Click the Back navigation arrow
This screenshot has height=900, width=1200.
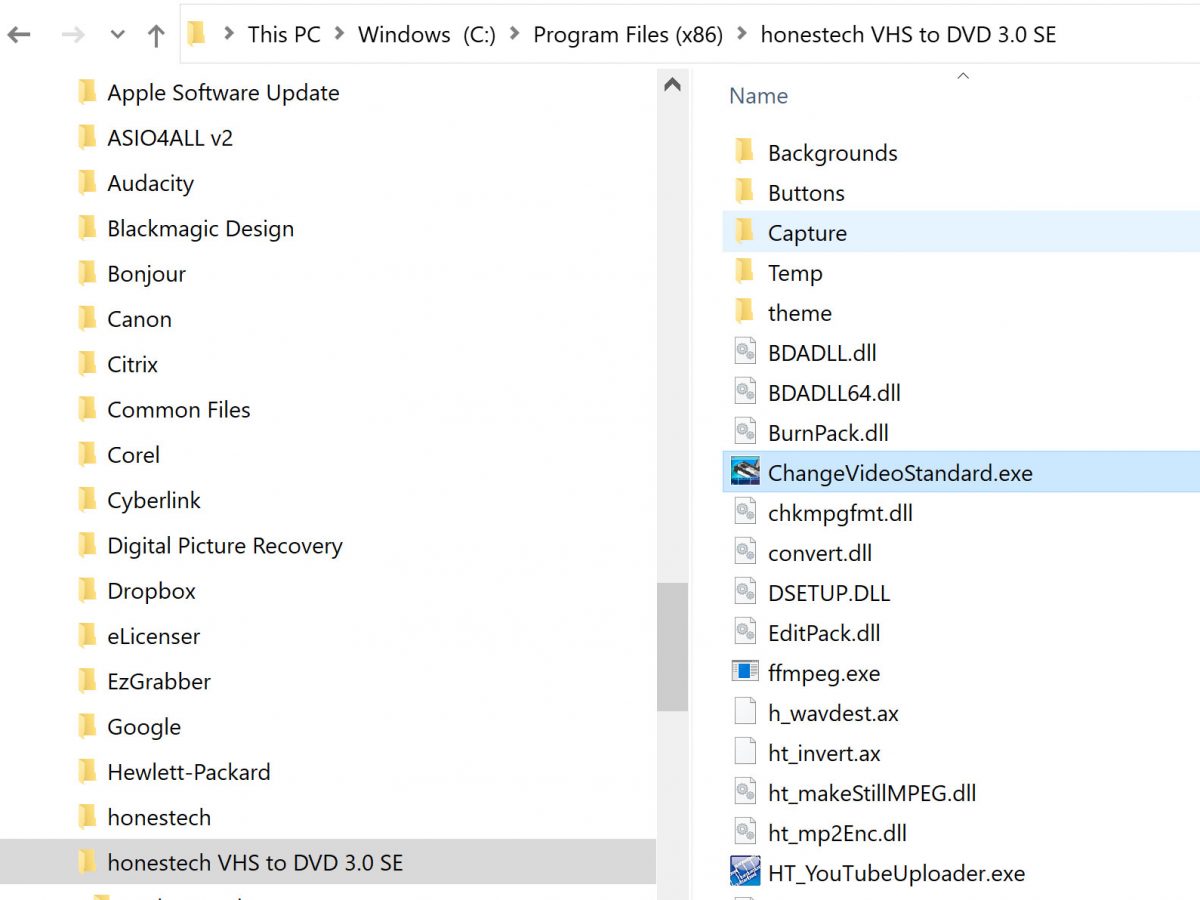(x=20, y=36)
